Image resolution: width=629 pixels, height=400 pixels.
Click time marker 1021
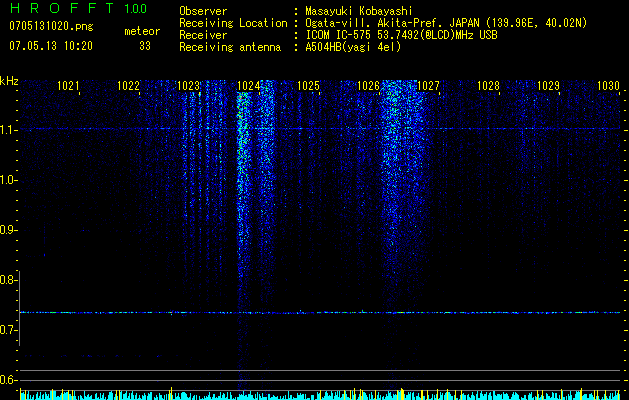tap(68, 86)
